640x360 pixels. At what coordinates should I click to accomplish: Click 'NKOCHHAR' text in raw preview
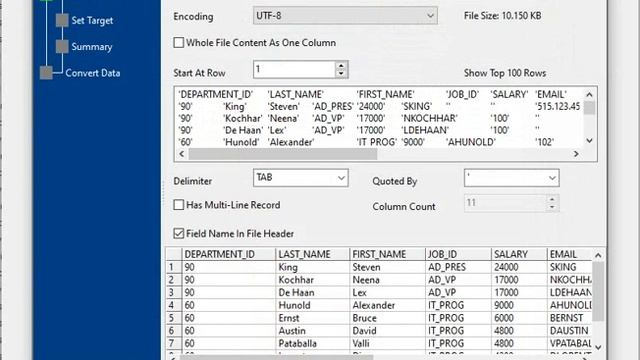430,118
